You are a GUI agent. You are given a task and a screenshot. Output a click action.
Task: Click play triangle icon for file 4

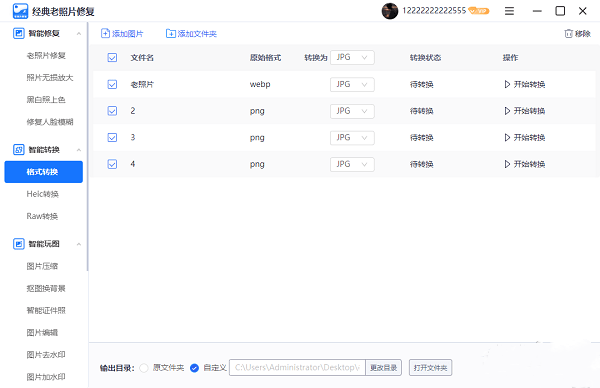click(507, 164)
